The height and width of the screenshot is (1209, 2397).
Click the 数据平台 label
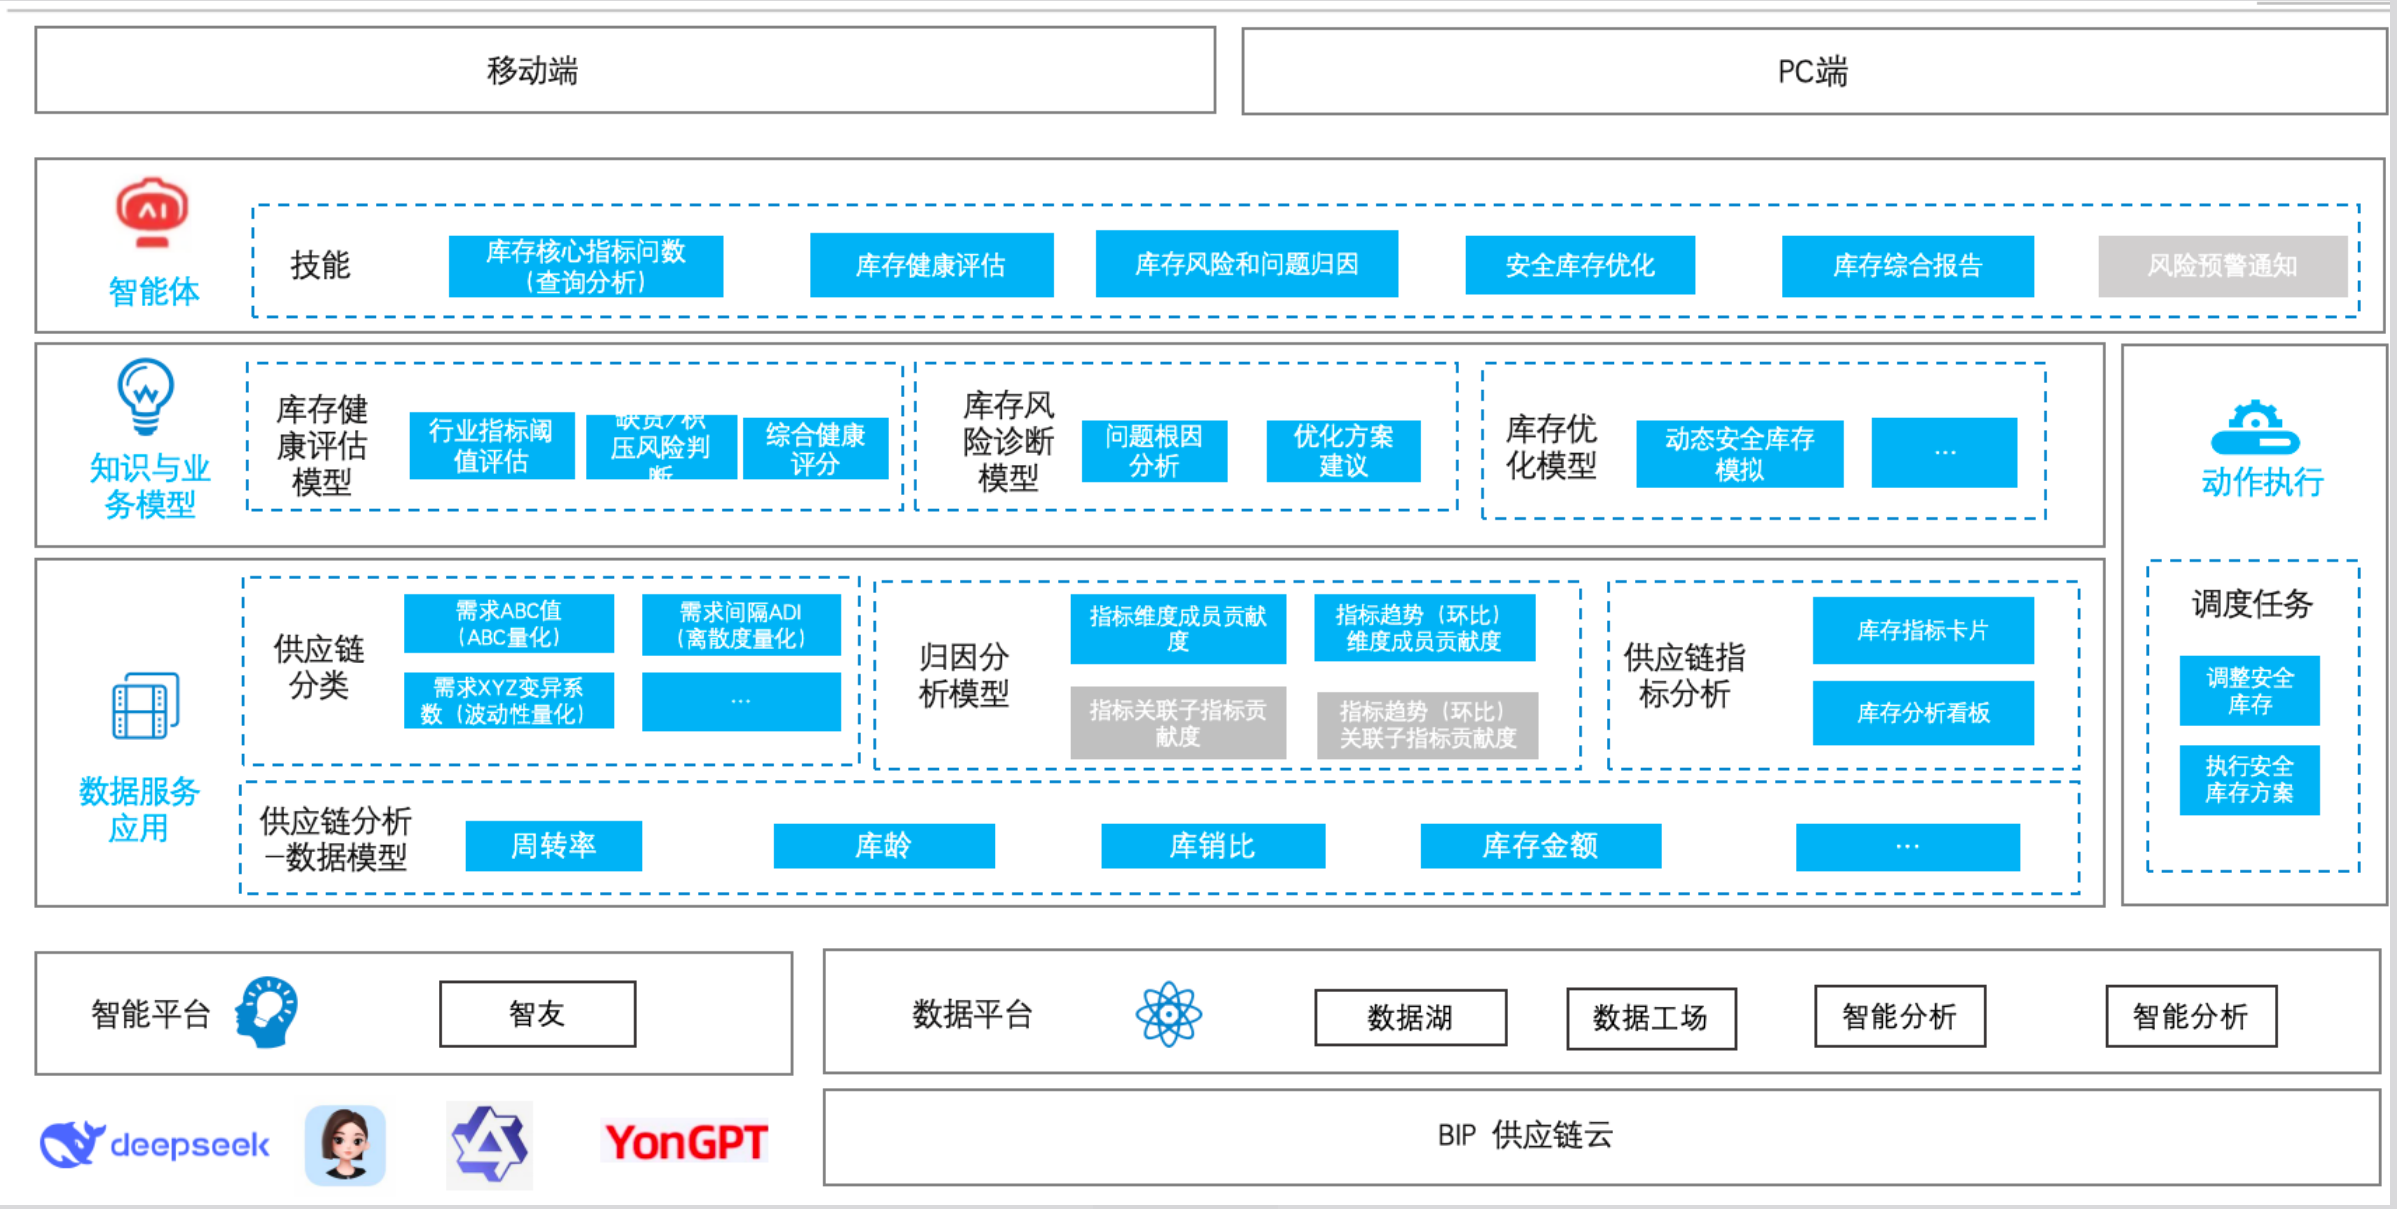[972, 1014]
